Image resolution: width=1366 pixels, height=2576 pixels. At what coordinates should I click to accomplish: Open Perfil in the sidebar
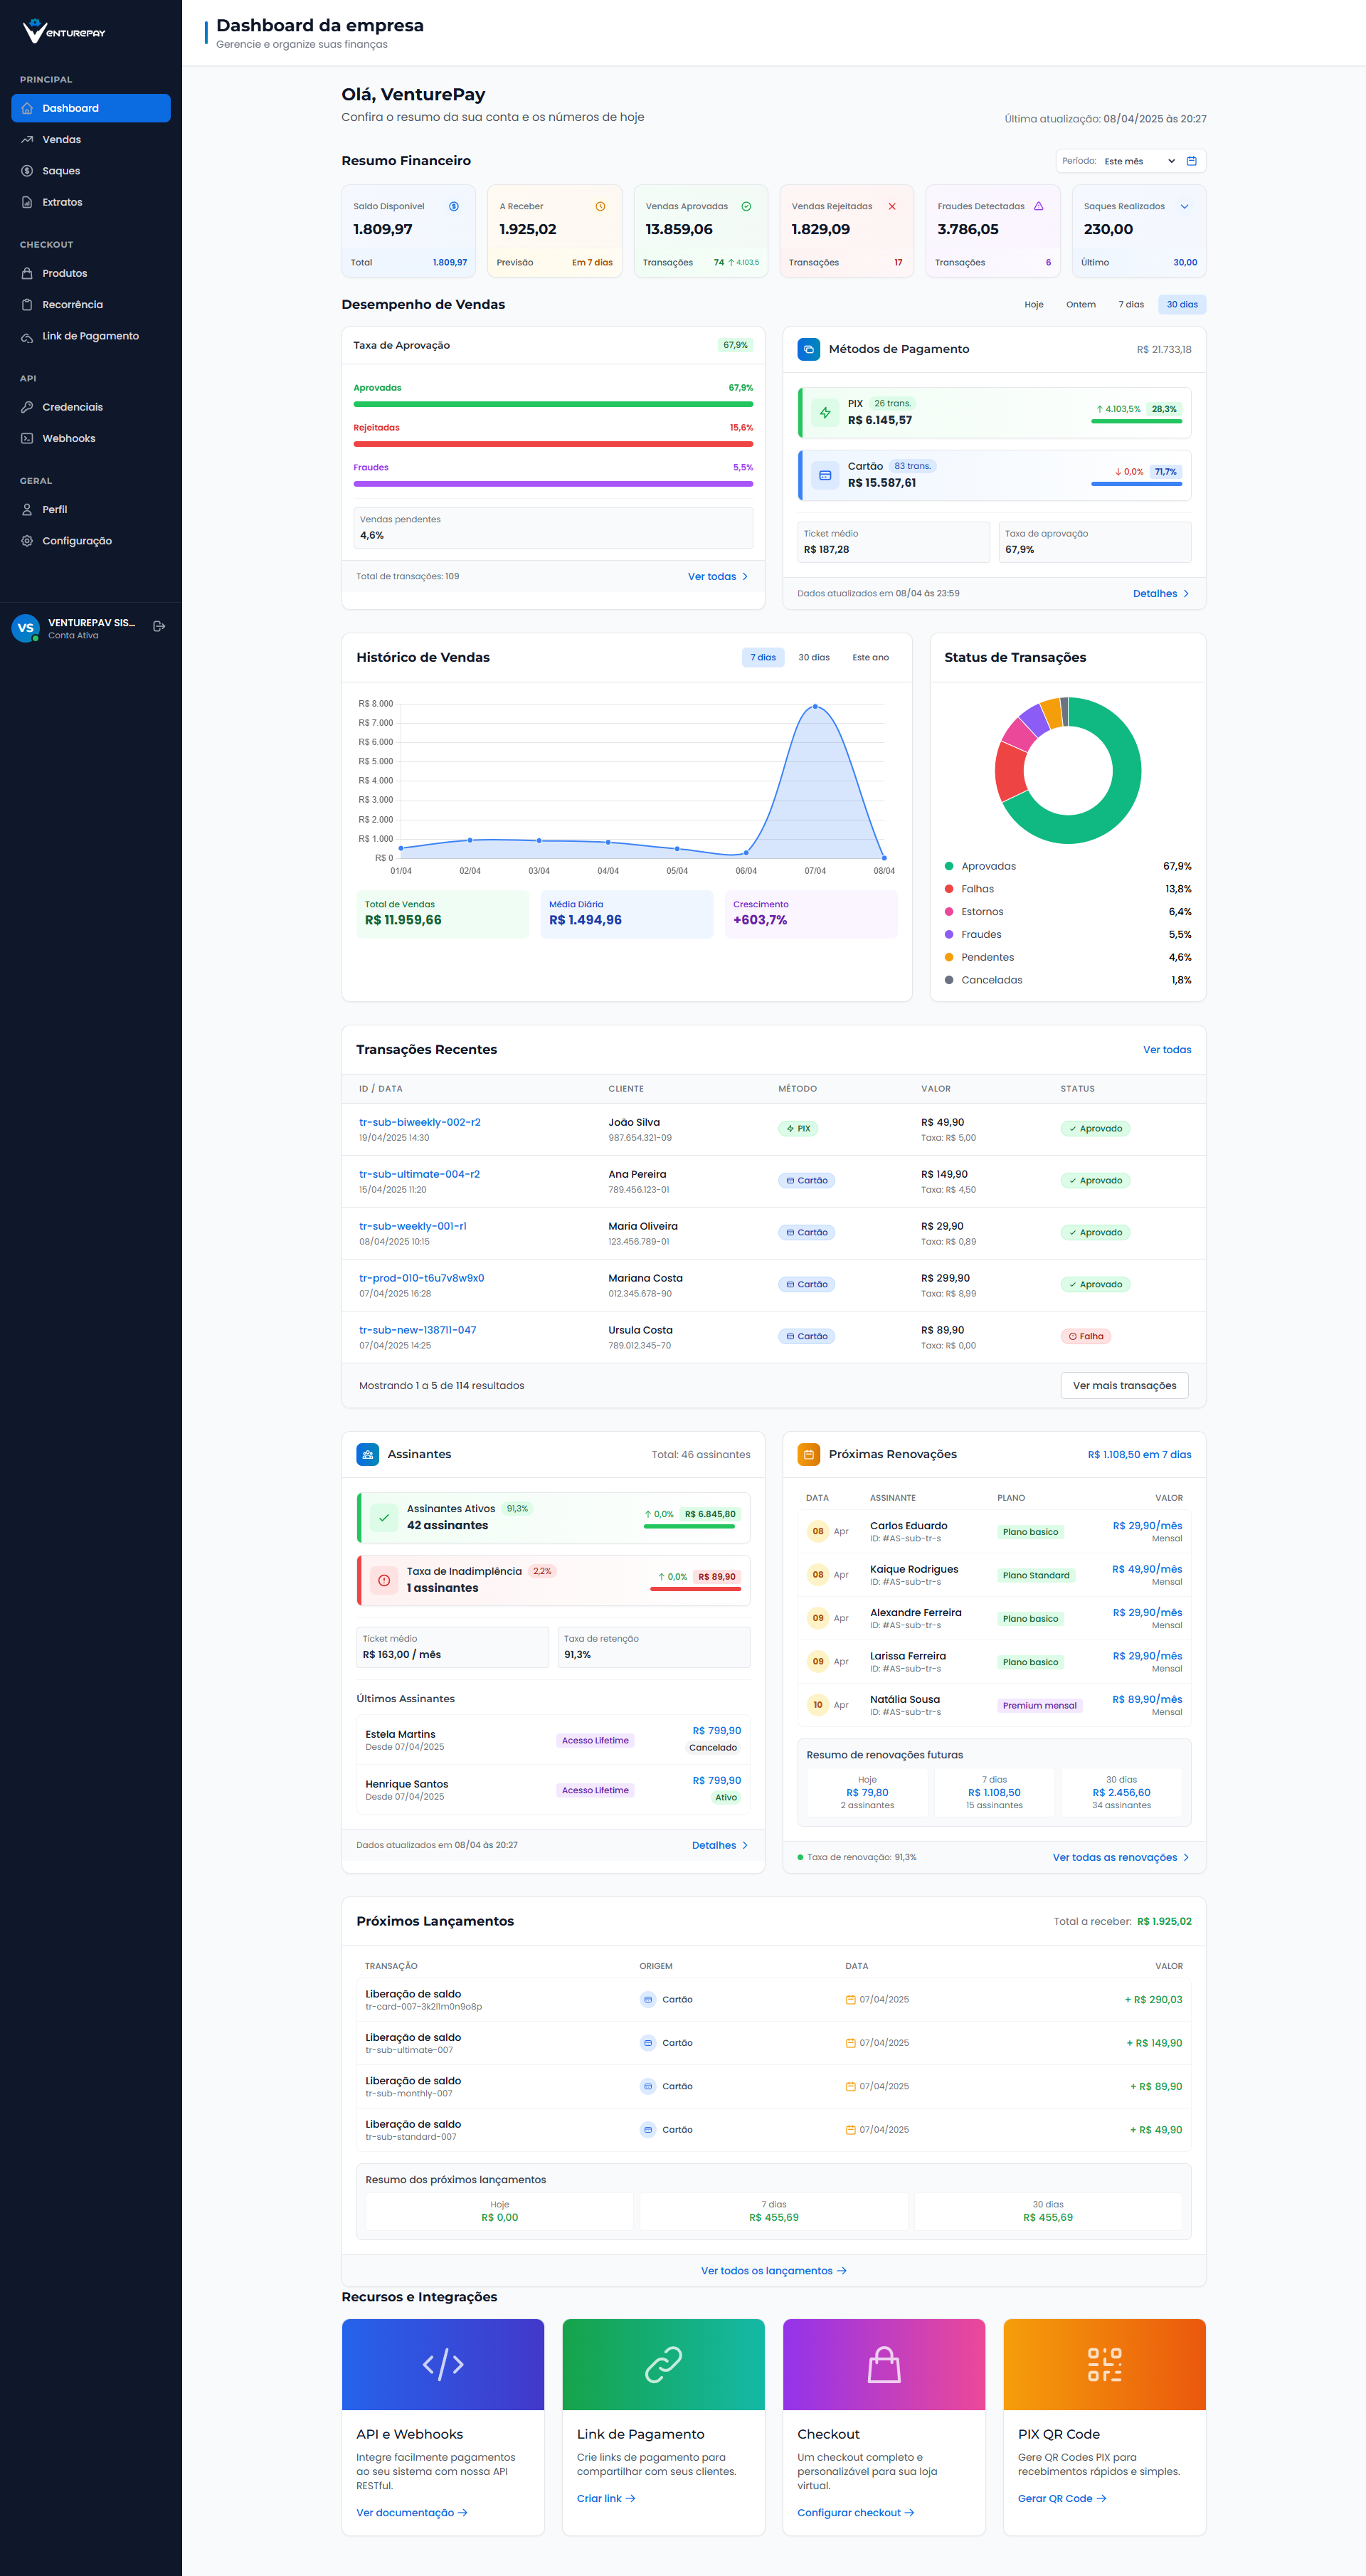coord(91,510)
